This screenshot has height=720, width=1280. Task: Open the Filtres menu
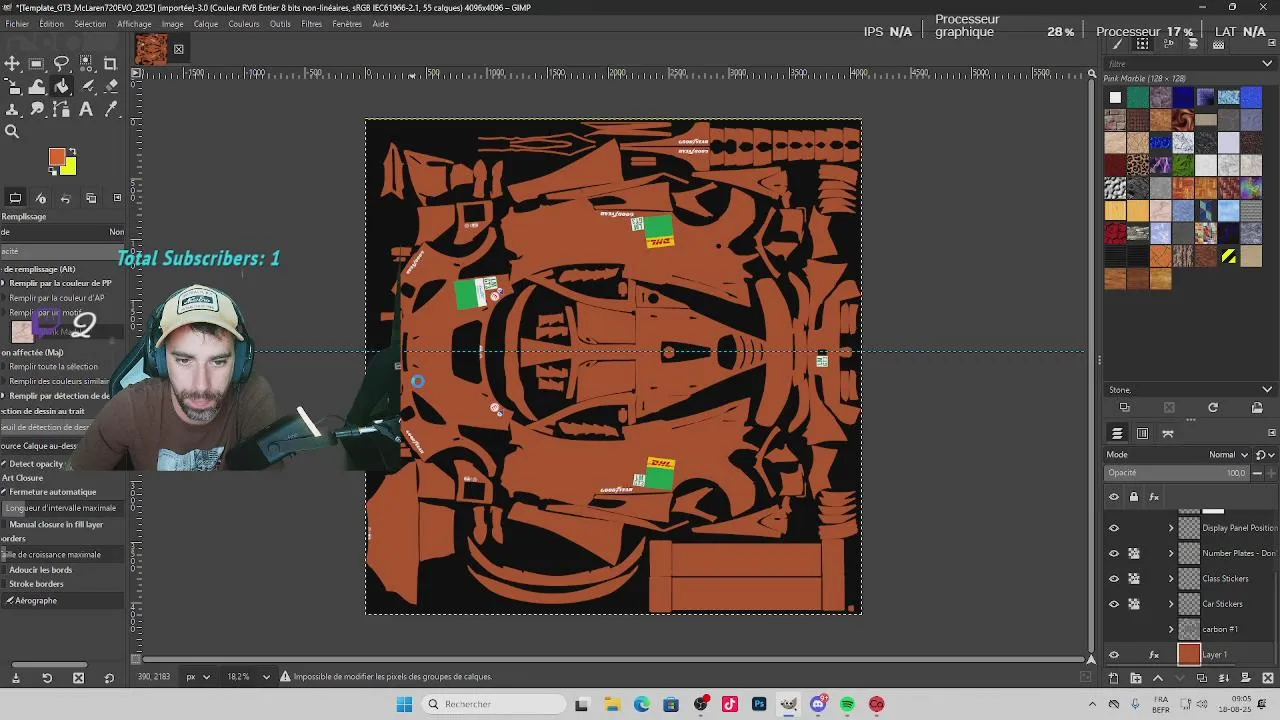[x=312, y=24]
